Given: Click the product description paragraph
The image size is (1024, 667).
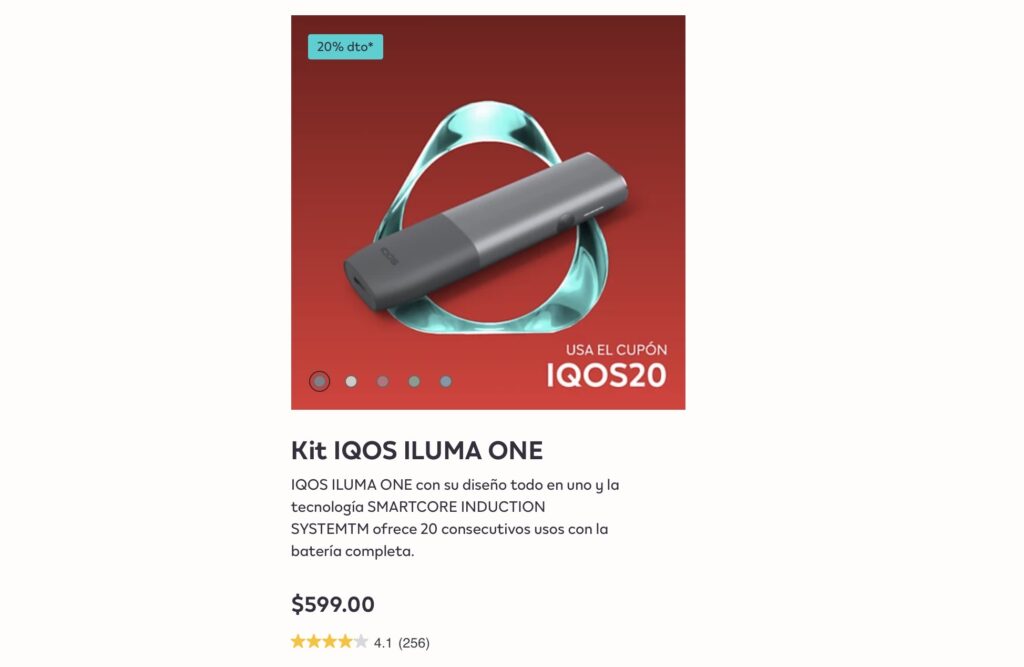Looking at the screenshot, I should coord(455,517).
